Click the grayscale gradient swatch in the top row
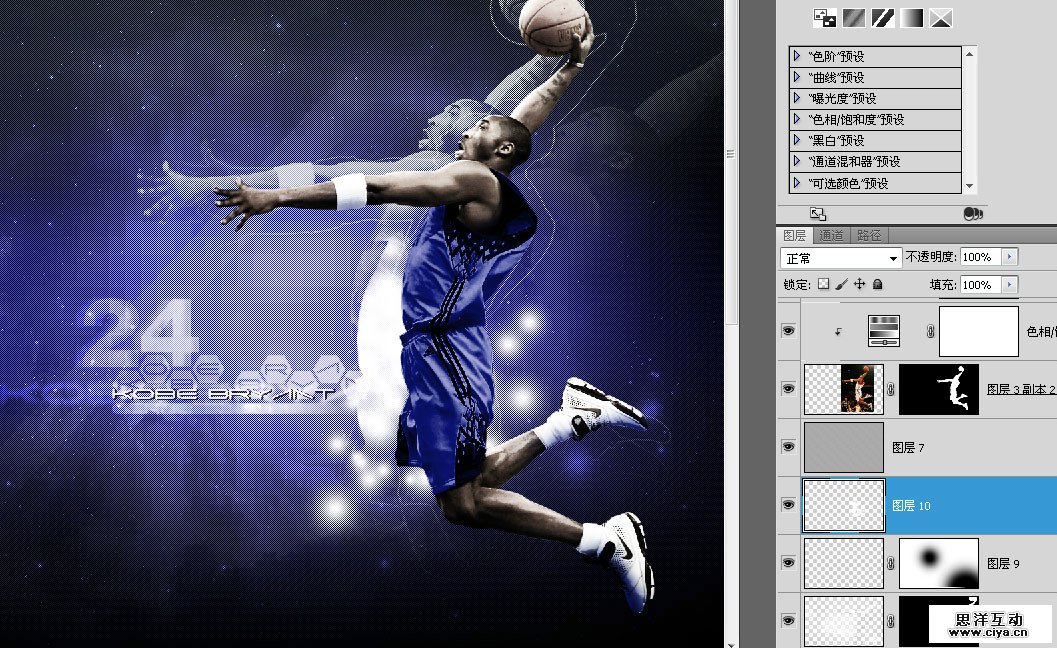1057x648 pixels. point(910,17)
